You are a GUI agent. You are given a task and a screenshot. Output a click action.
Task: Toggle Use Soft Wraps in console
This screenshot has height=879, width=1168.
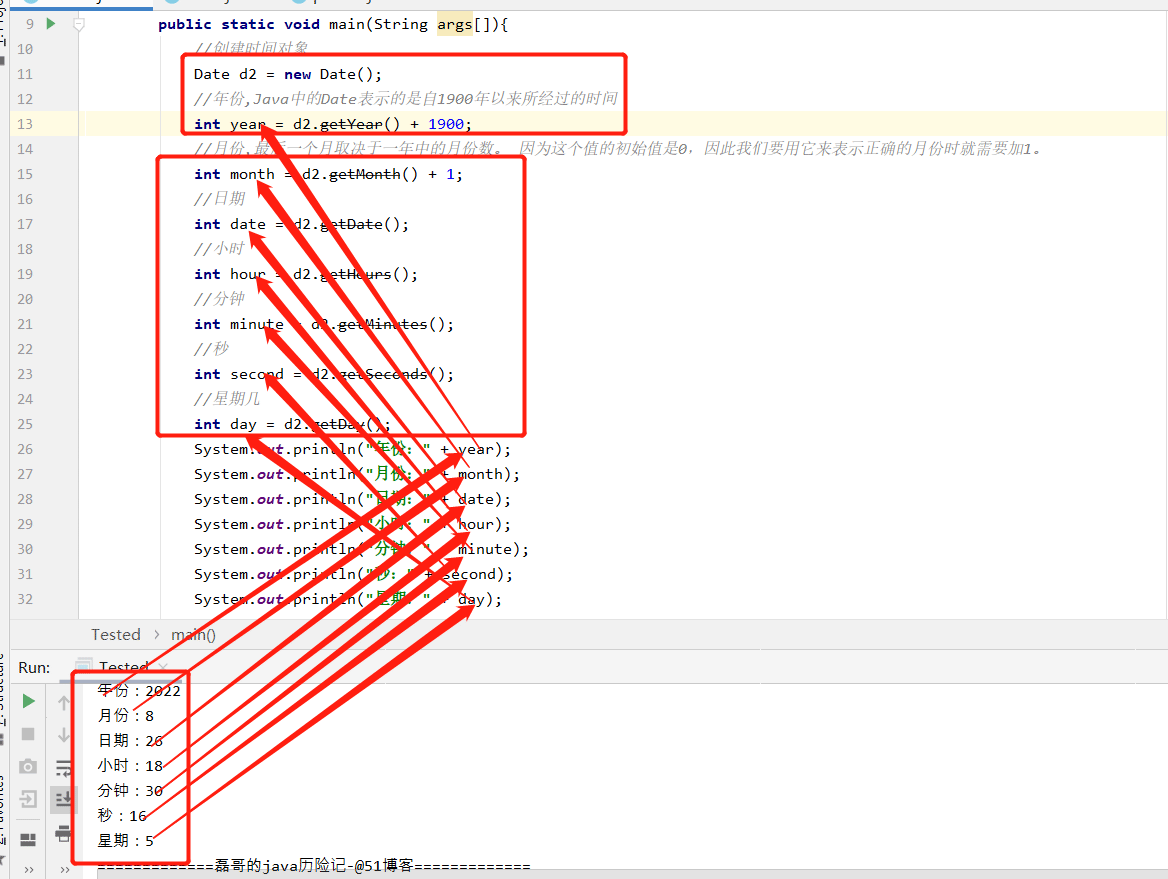click(x=63, y=766)
